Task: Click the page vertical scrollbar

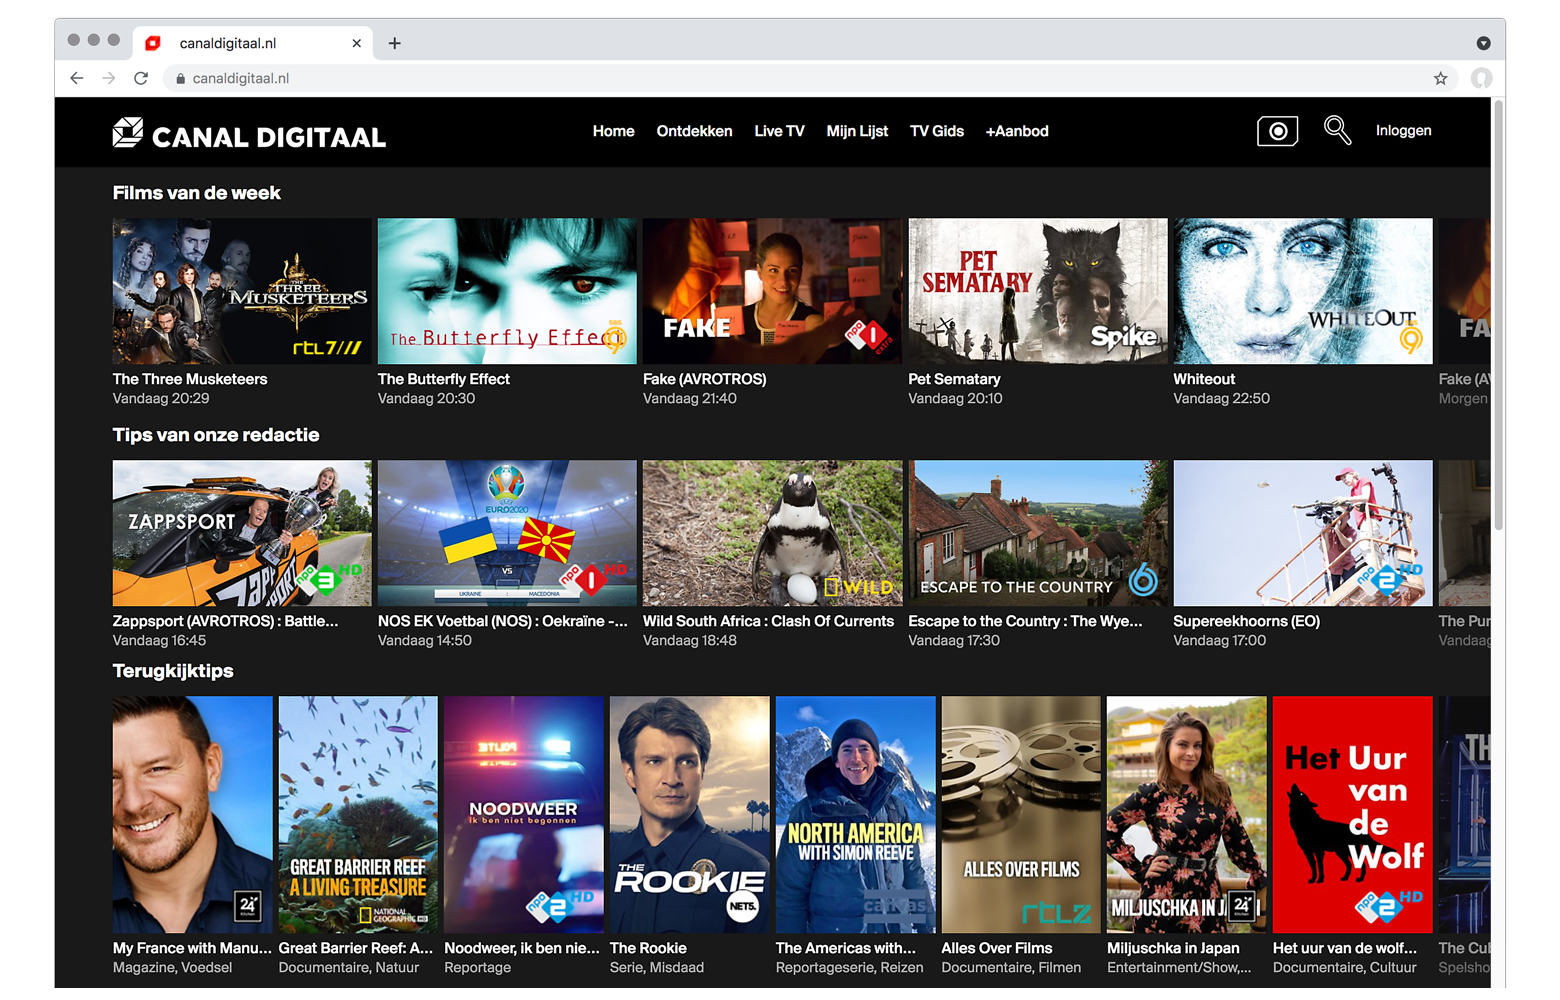Action: point(1498,315)
